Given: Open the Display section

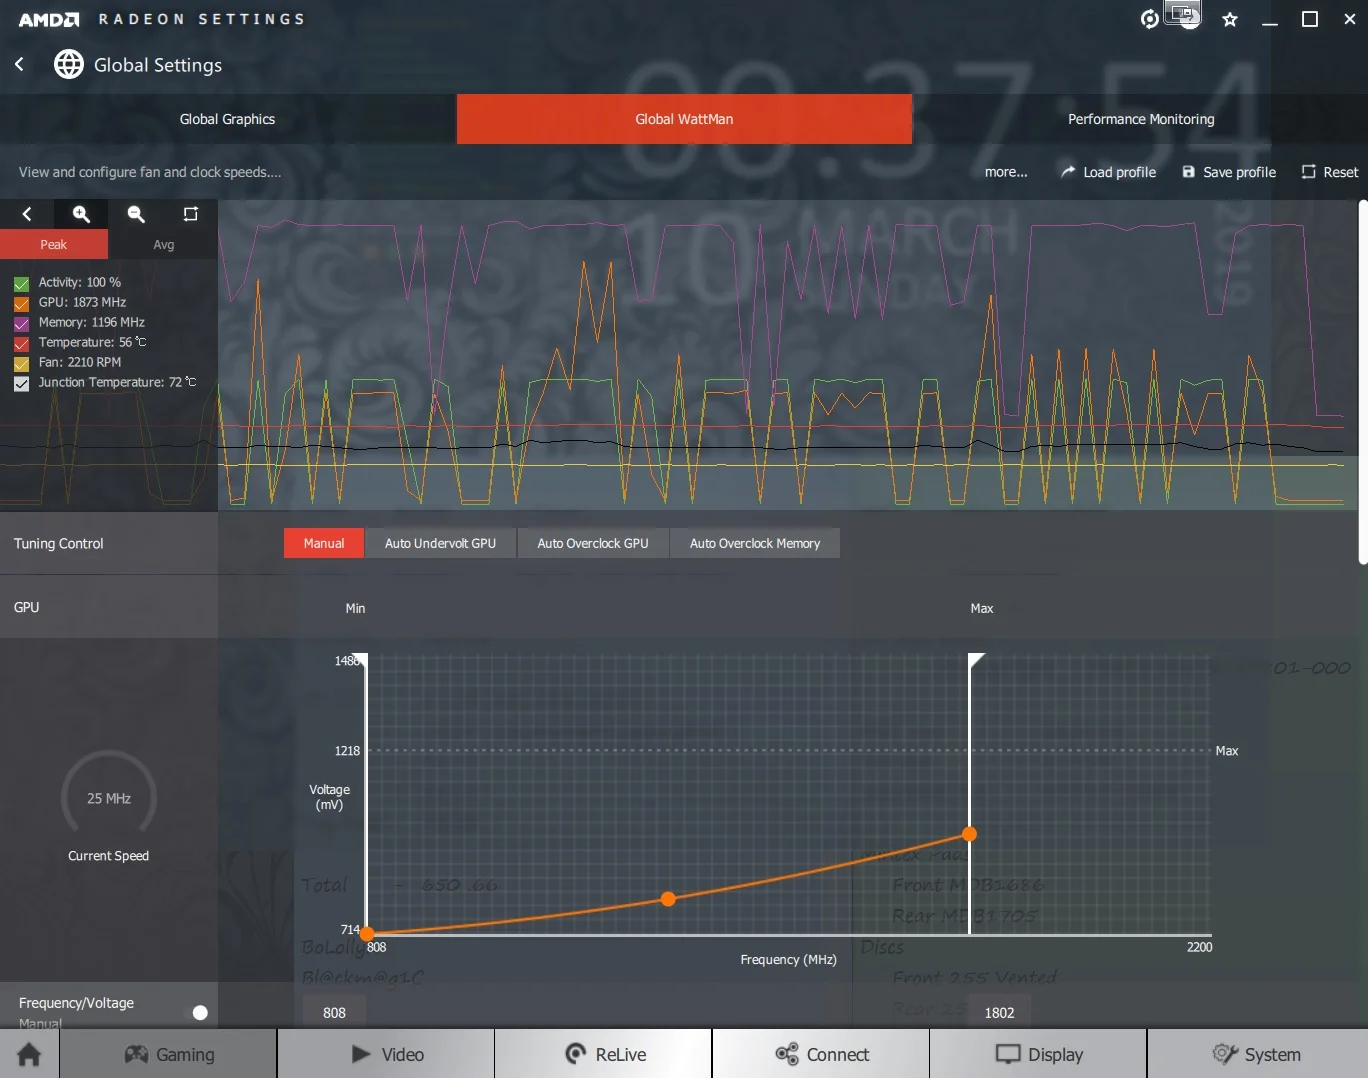Looking at the screenshot, I should click(x=1039, y=1054).
